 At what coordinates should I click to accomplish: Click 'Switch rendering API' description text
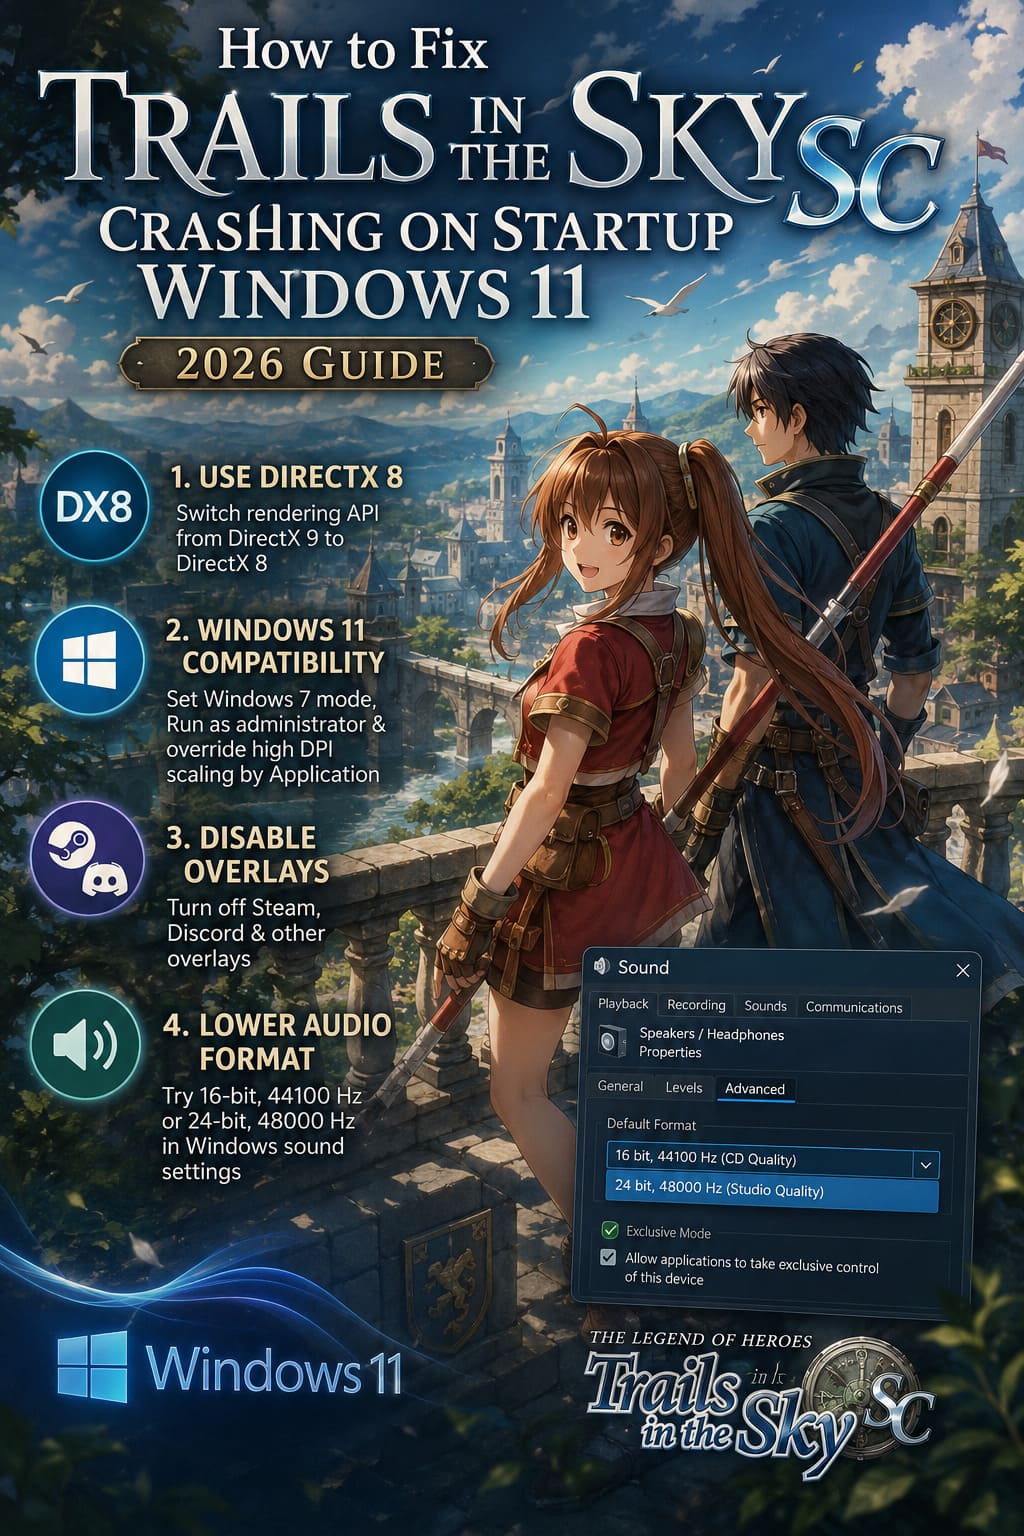coord(277,538)
